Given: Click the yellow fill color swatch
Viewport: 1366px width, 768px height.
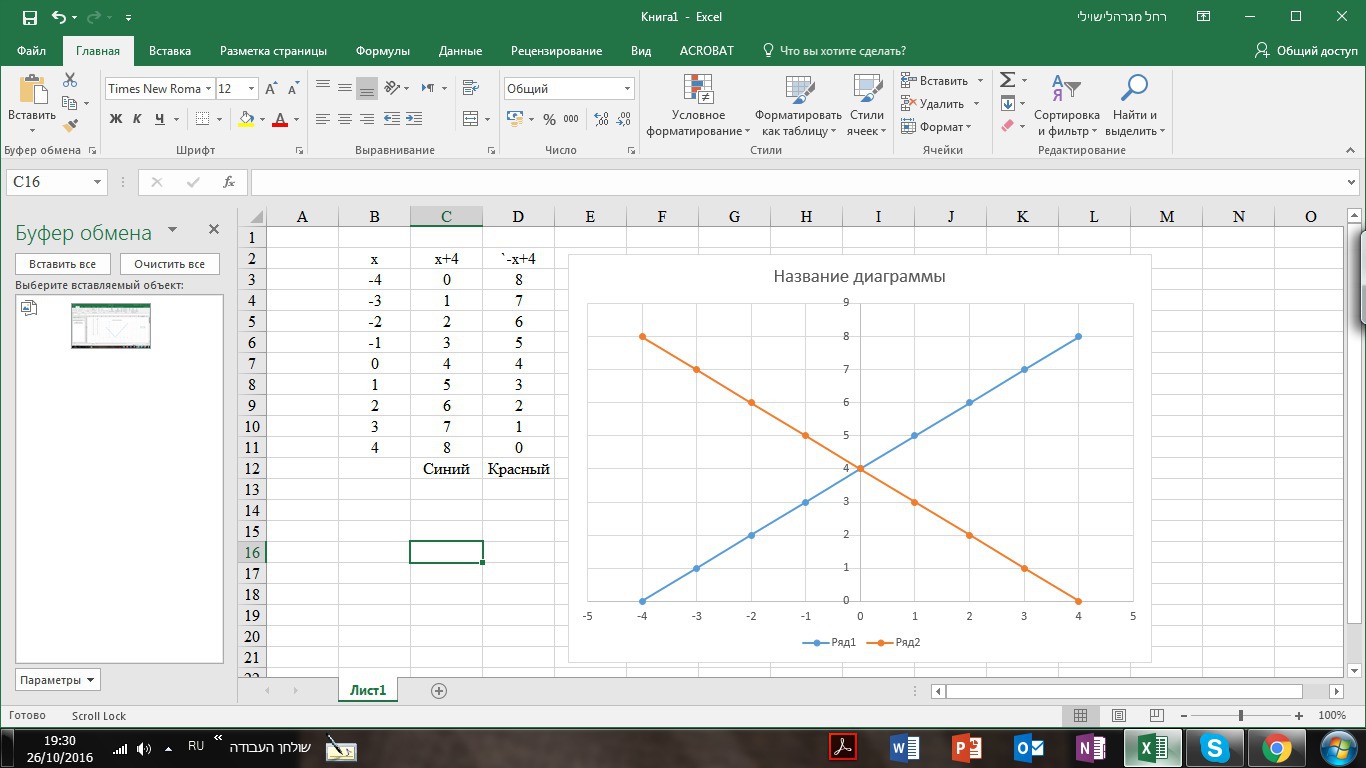Looking at the screenshot, I should (x=246, y=119).
